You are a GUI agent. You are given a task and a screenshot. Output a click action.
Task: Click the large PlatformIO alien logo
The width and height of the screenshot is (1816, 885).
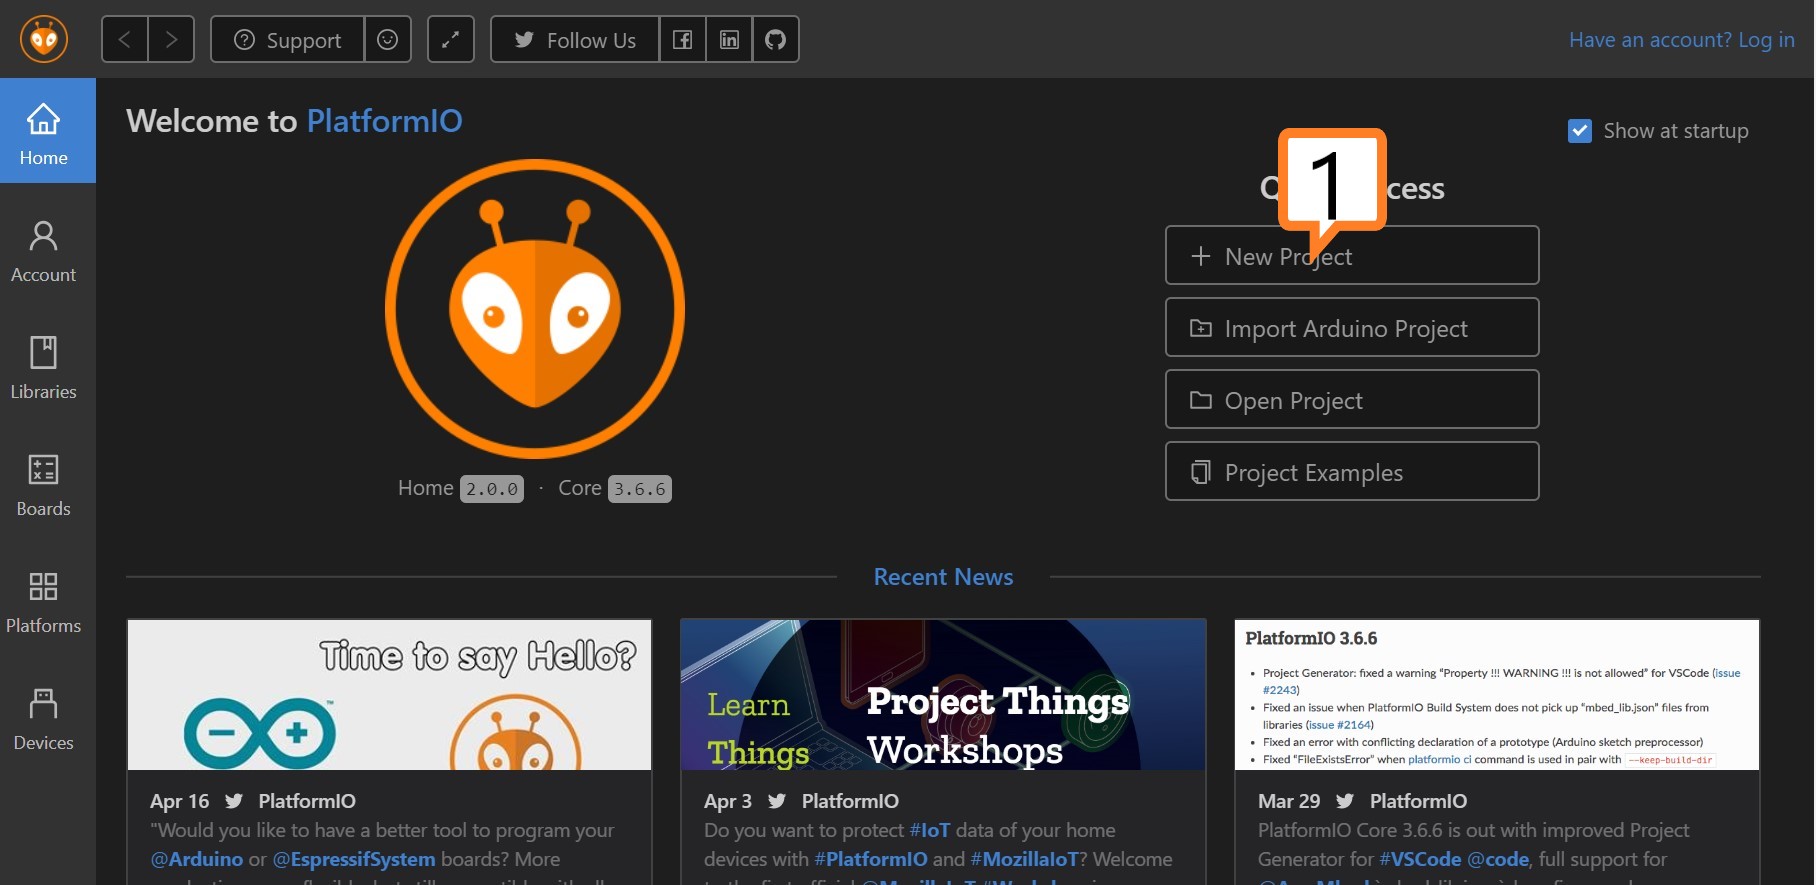pyautogui.click(x=535, y=309)
